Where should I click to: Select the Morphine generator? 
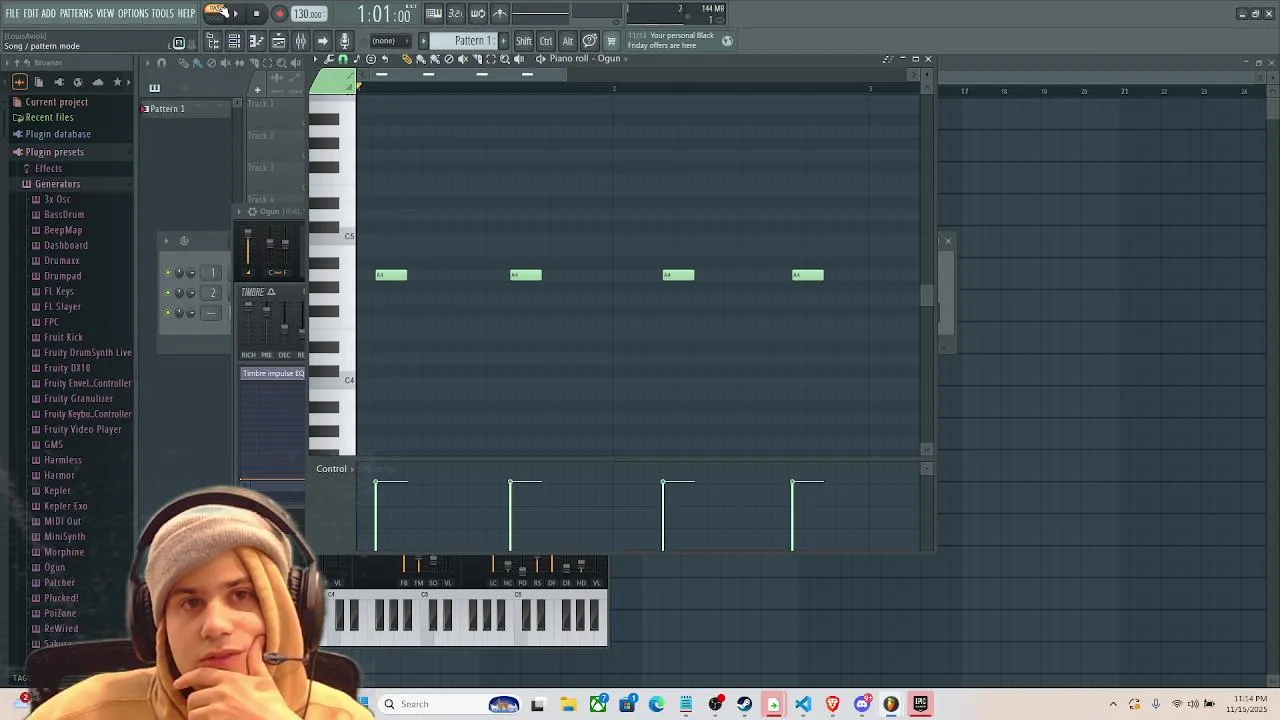[x=64, y=552]
